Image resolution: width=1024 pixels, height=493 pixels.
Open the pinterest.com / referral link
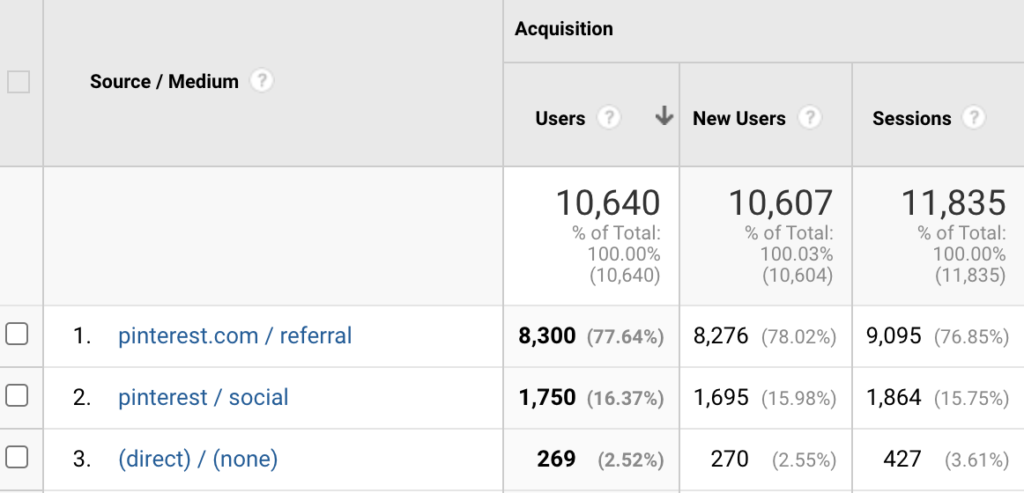[x=235, y=336]
